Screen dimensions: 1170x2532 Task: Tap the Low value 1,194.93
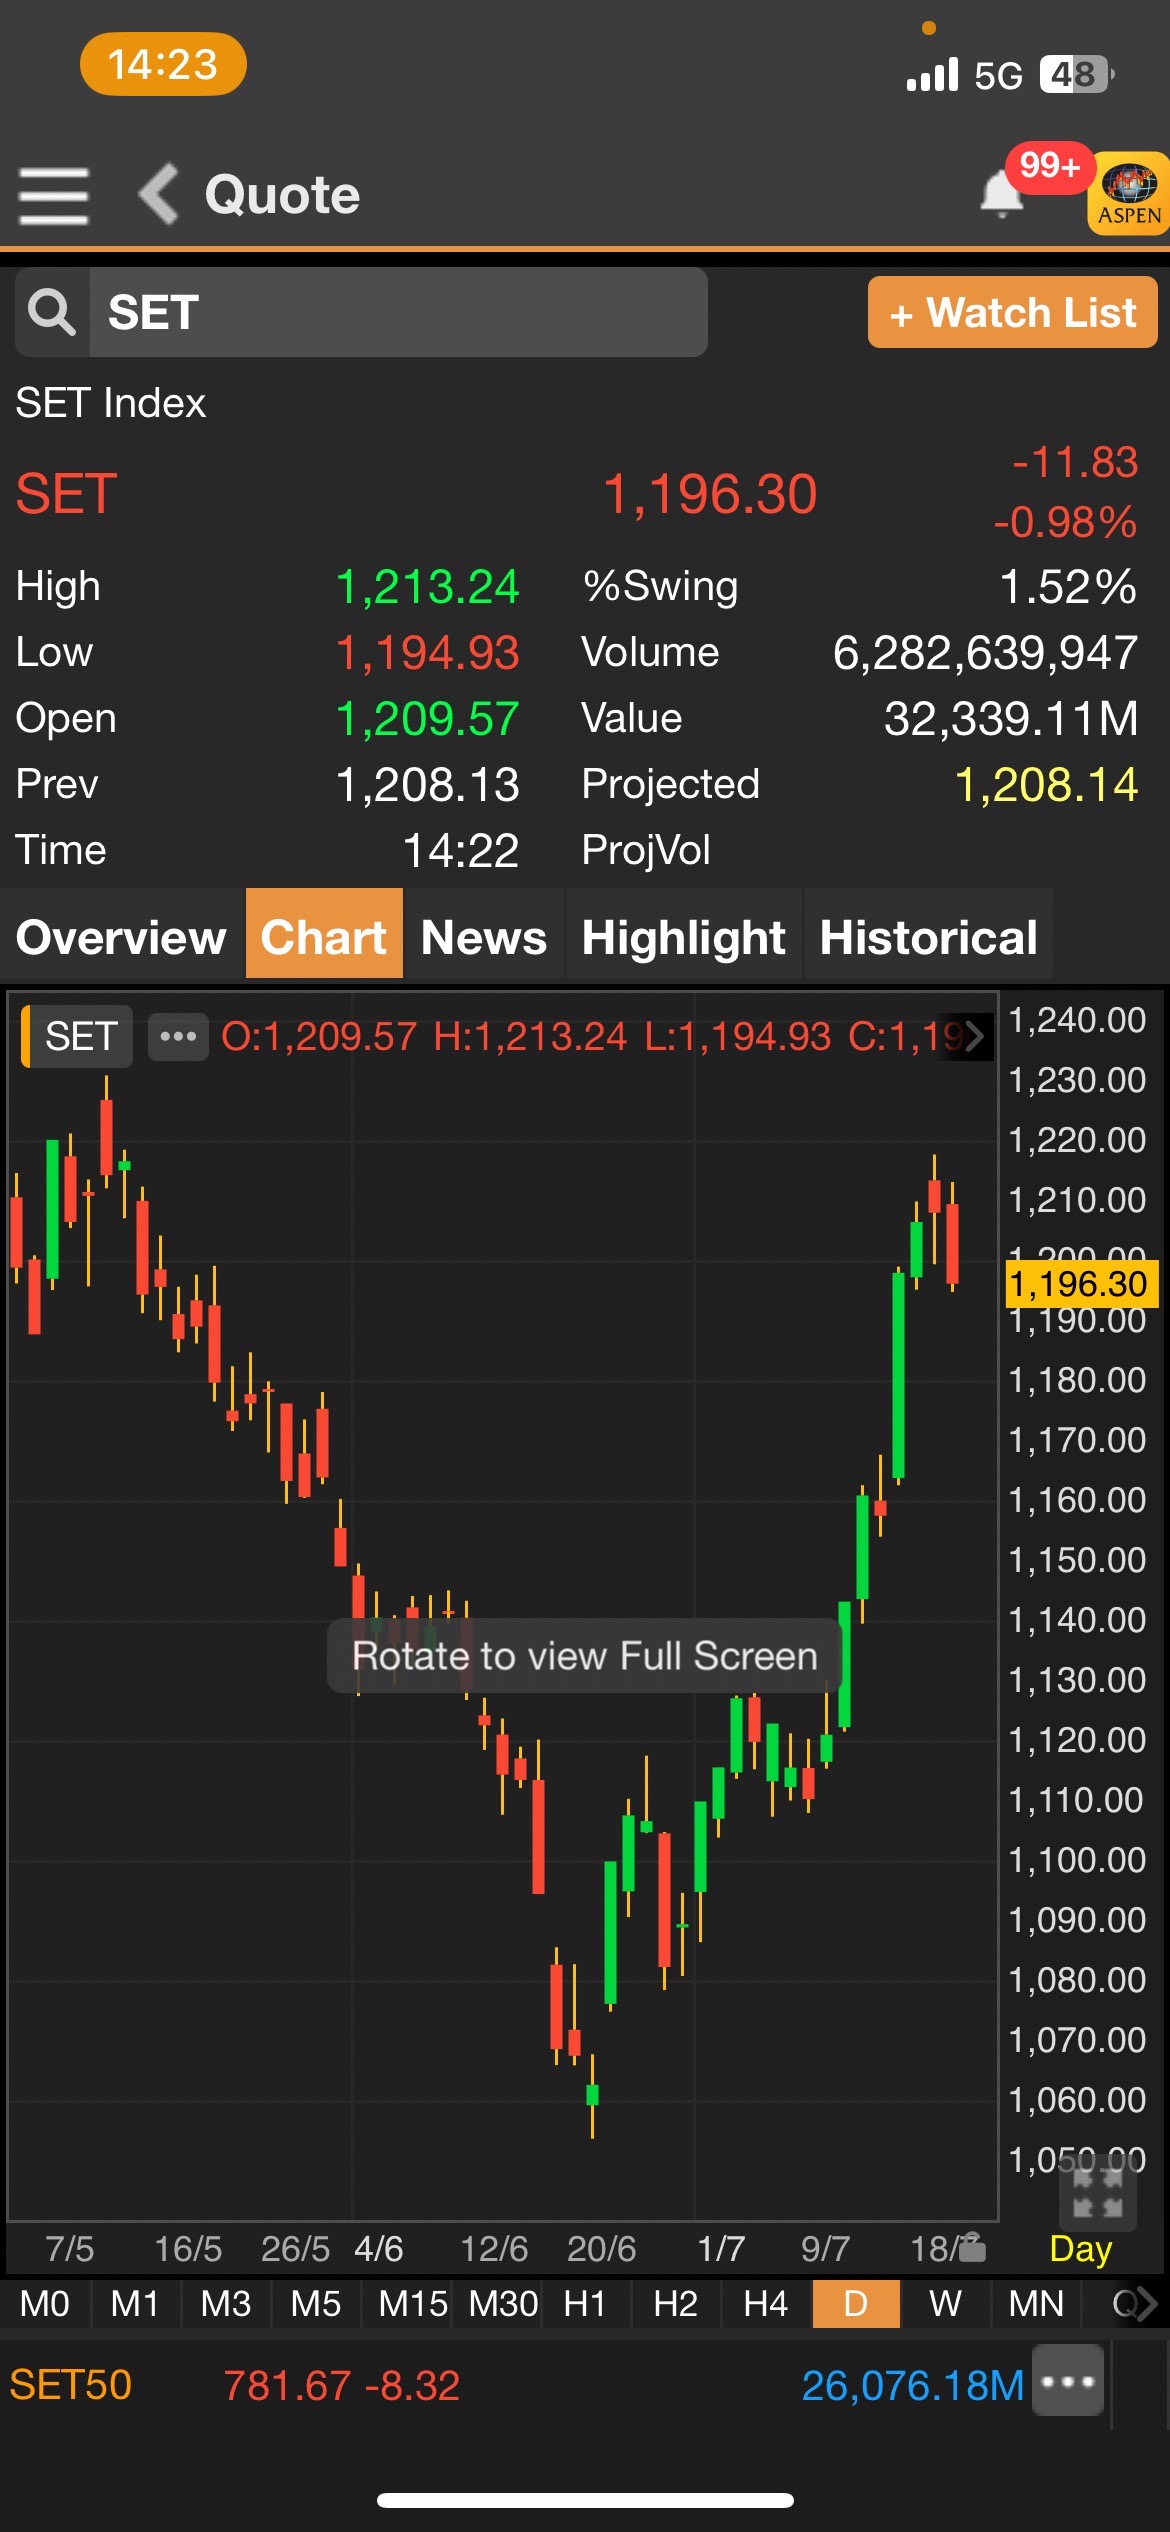pyautogui.click(x=427, y=653)
